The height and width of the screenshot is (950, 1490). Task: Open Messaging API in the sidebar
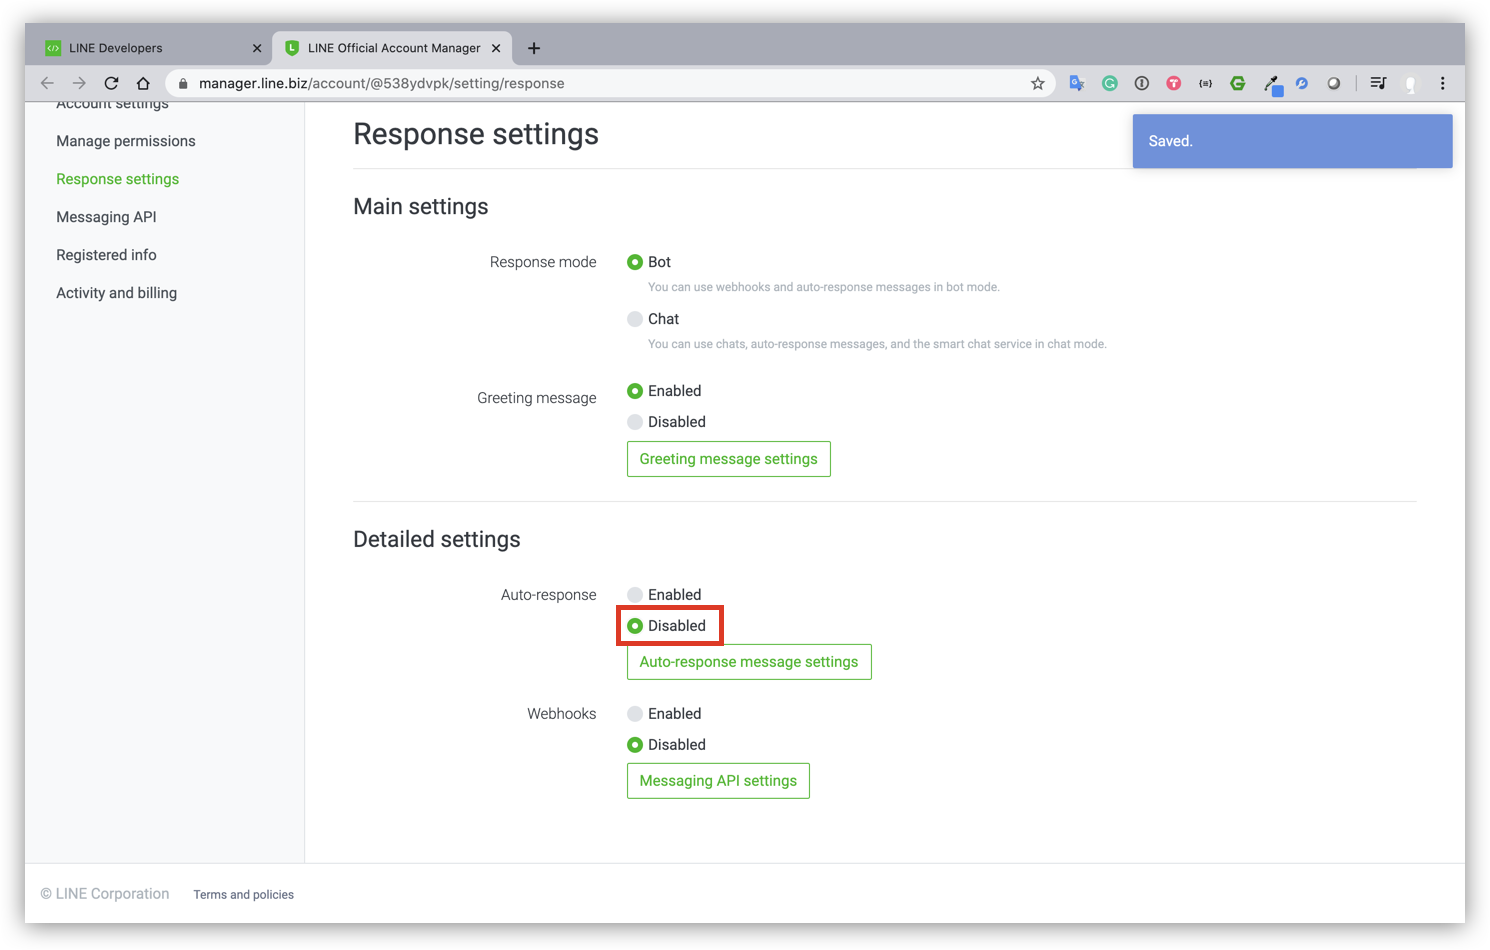click(106, 217)
